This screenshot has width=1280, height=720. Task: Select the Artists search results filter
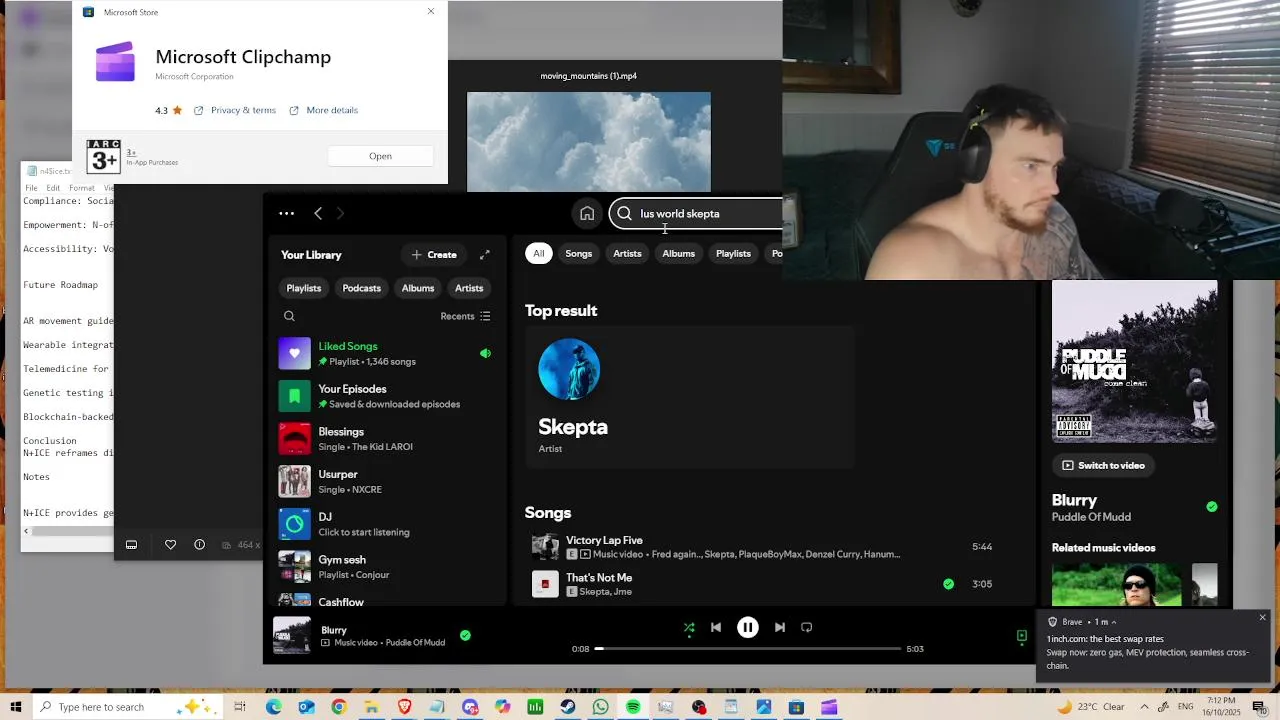click(x=627, y=254)
